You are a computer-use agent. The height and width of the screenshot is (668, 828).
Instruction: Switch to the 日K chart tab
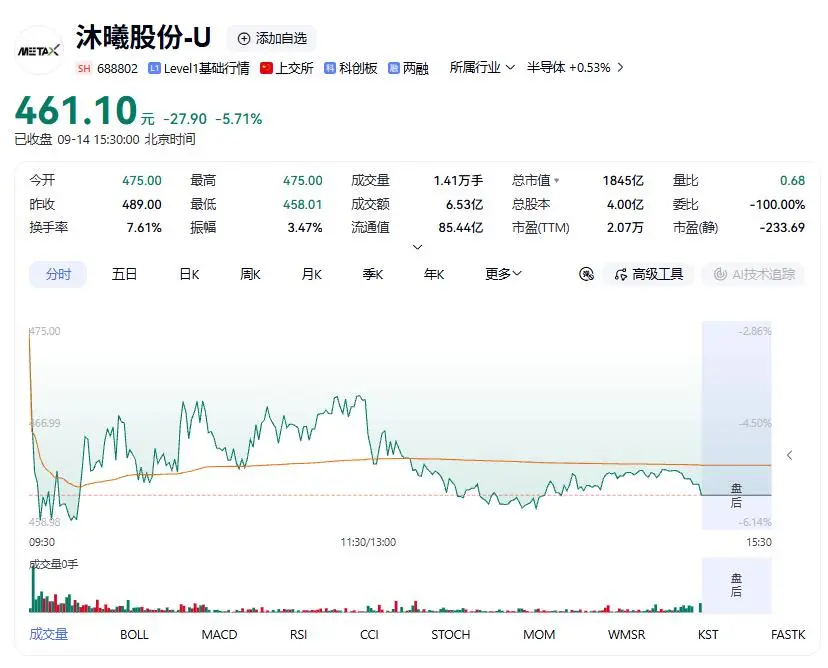coord(189,274)
